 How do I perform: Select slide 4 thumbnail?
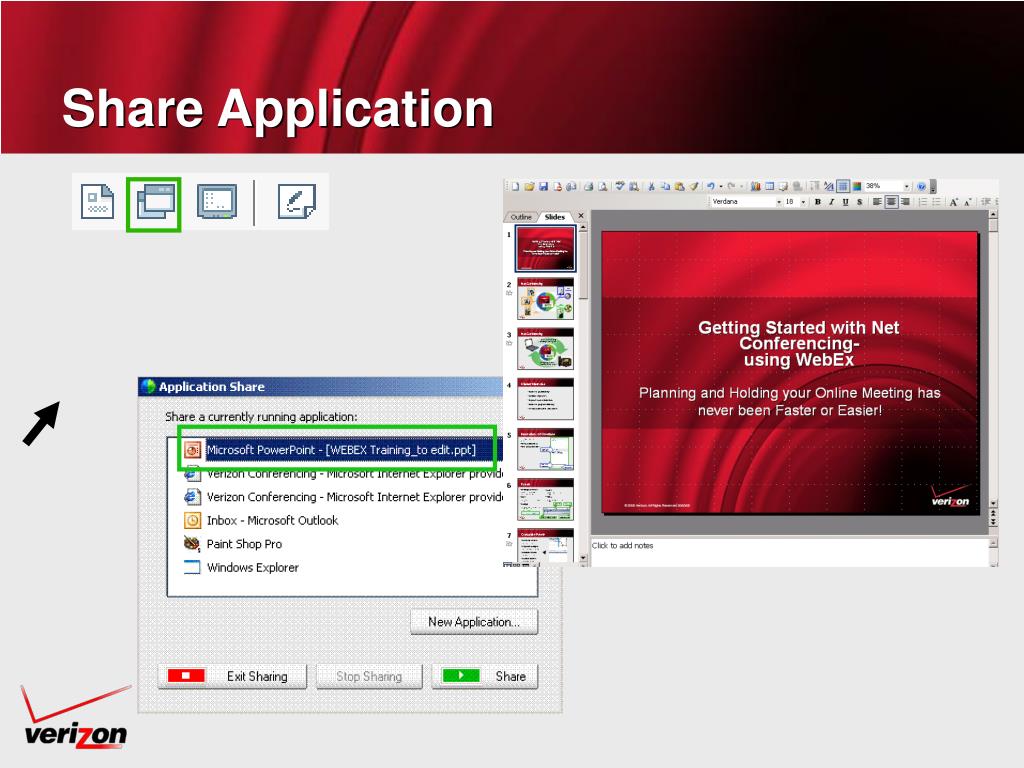tap(545, 399)
